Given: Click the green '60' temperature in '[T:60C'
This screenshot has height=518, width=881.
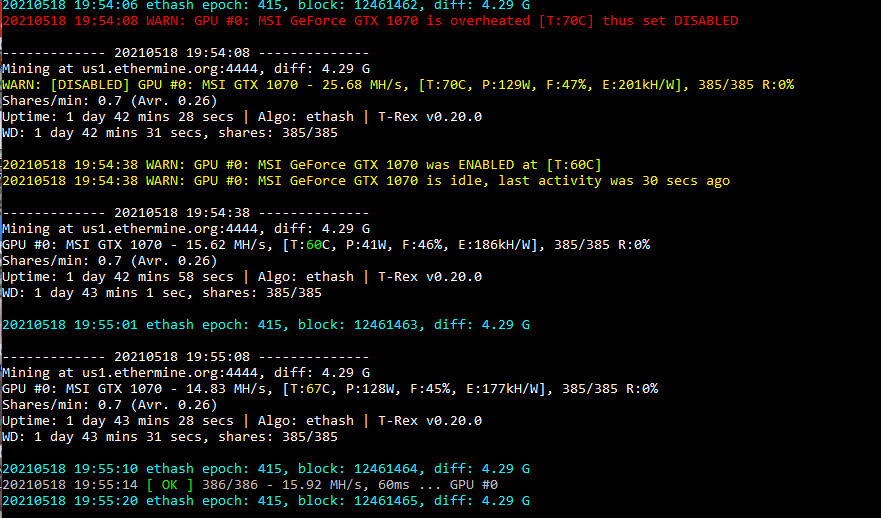Looking at the screenshot, I should coord(314,245).
